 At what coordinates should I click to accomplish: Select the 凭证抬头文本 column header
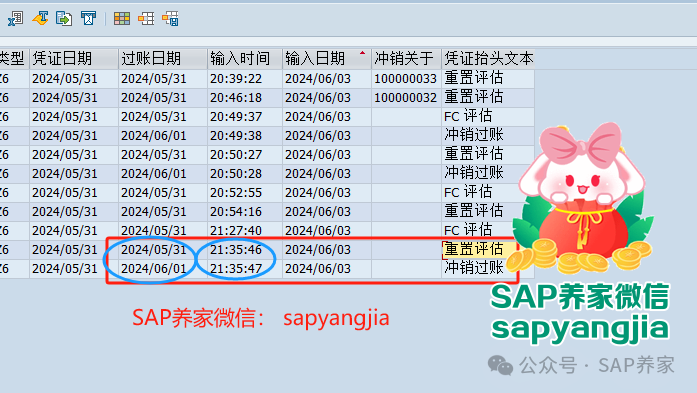click(488, 58)
